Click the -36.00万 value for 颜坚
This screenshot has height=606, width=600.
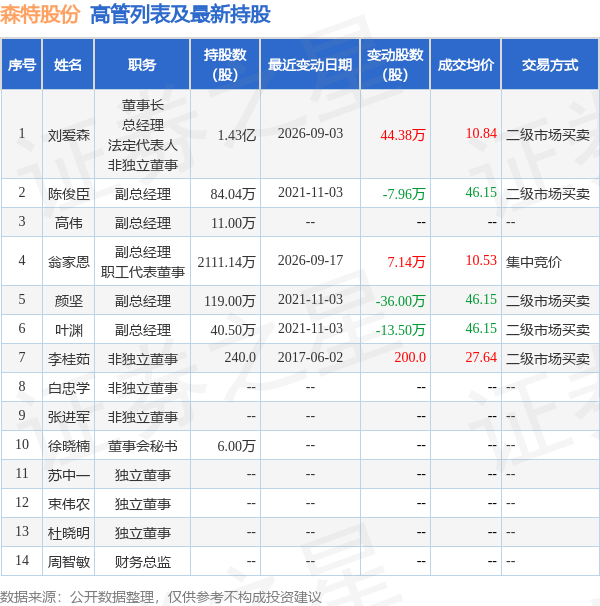pyautogui.click(x=401, y=301)
